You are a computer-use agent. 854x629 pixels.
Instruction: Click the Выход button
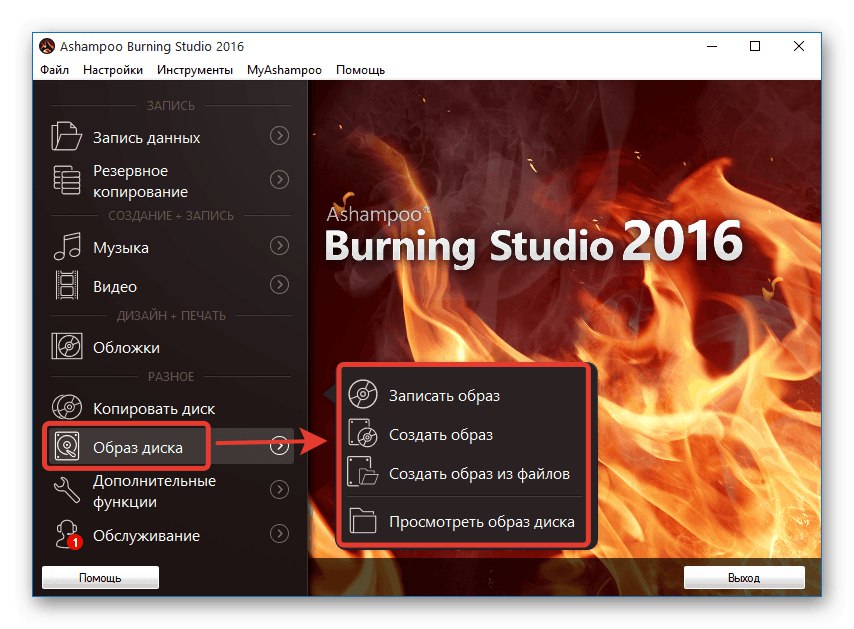[x=743, y=577]
